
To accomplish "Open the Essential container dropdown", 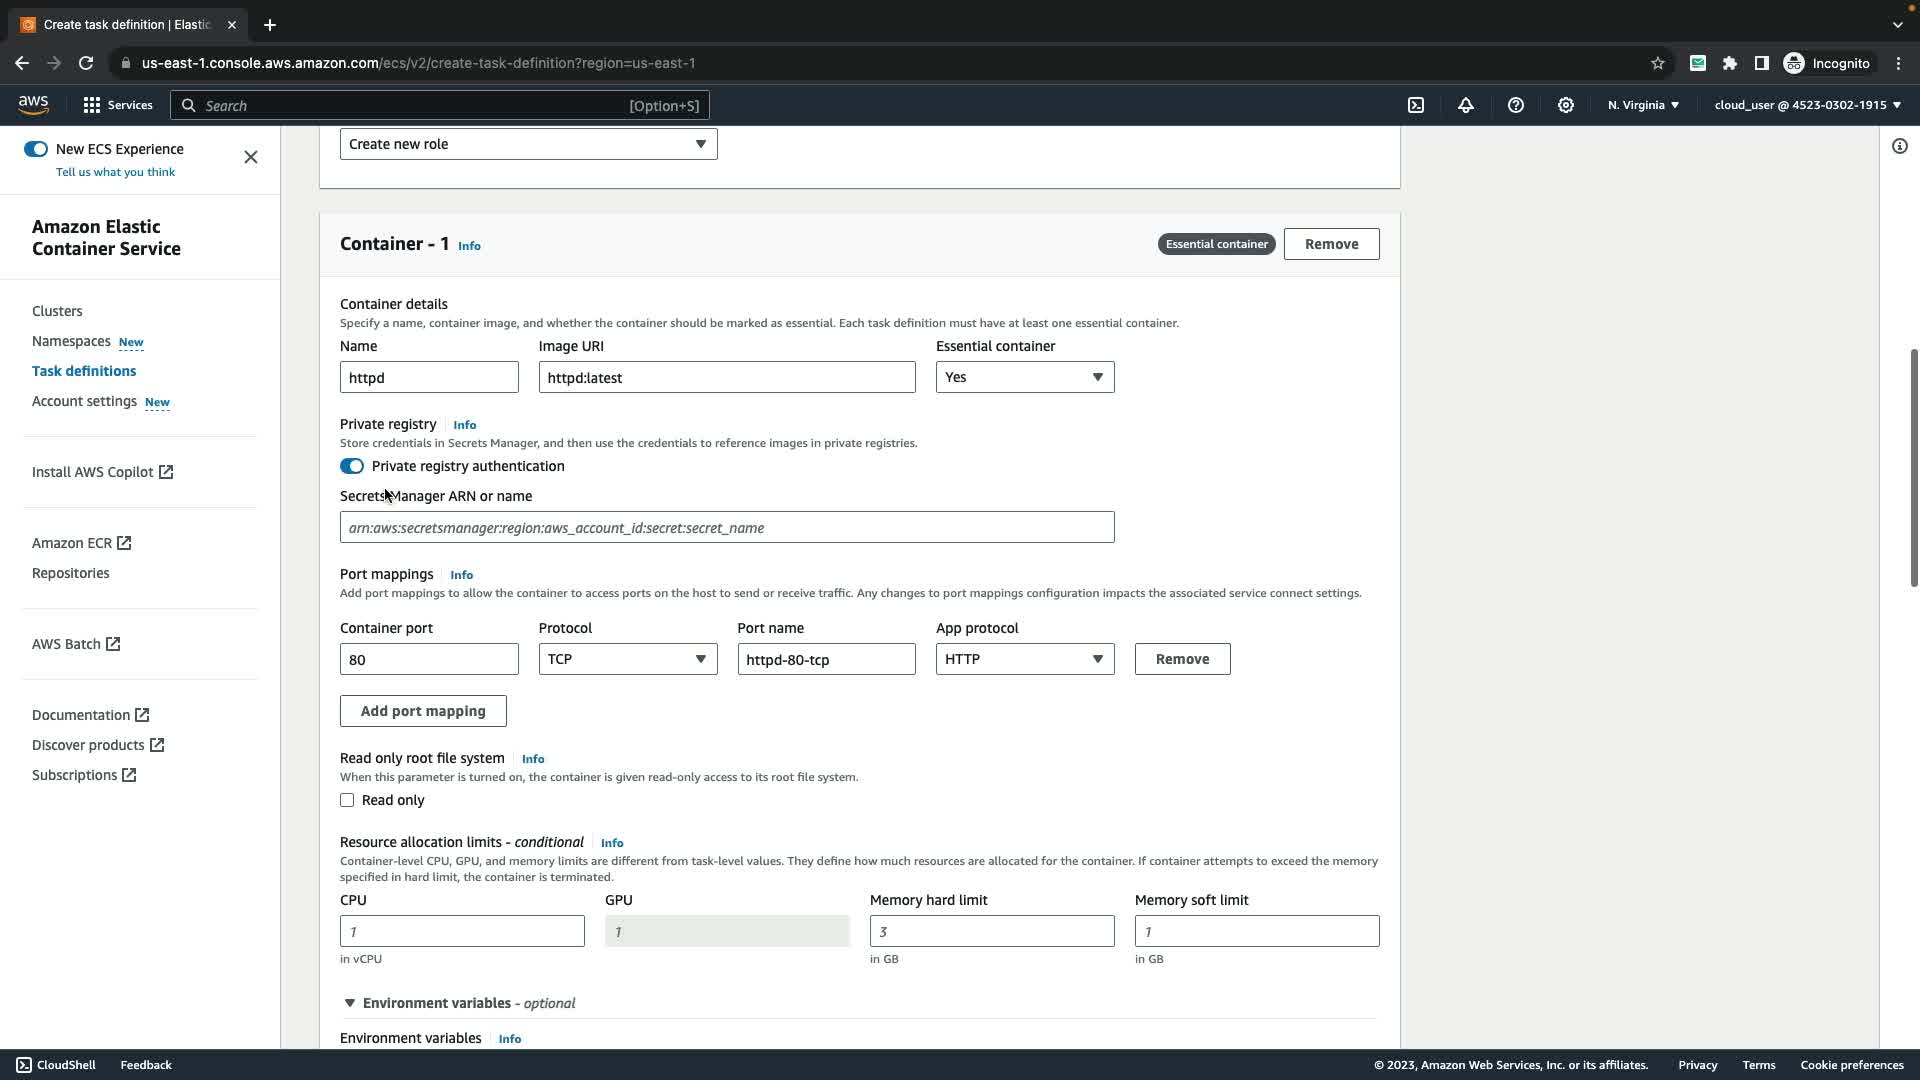I will [1024, 377].
